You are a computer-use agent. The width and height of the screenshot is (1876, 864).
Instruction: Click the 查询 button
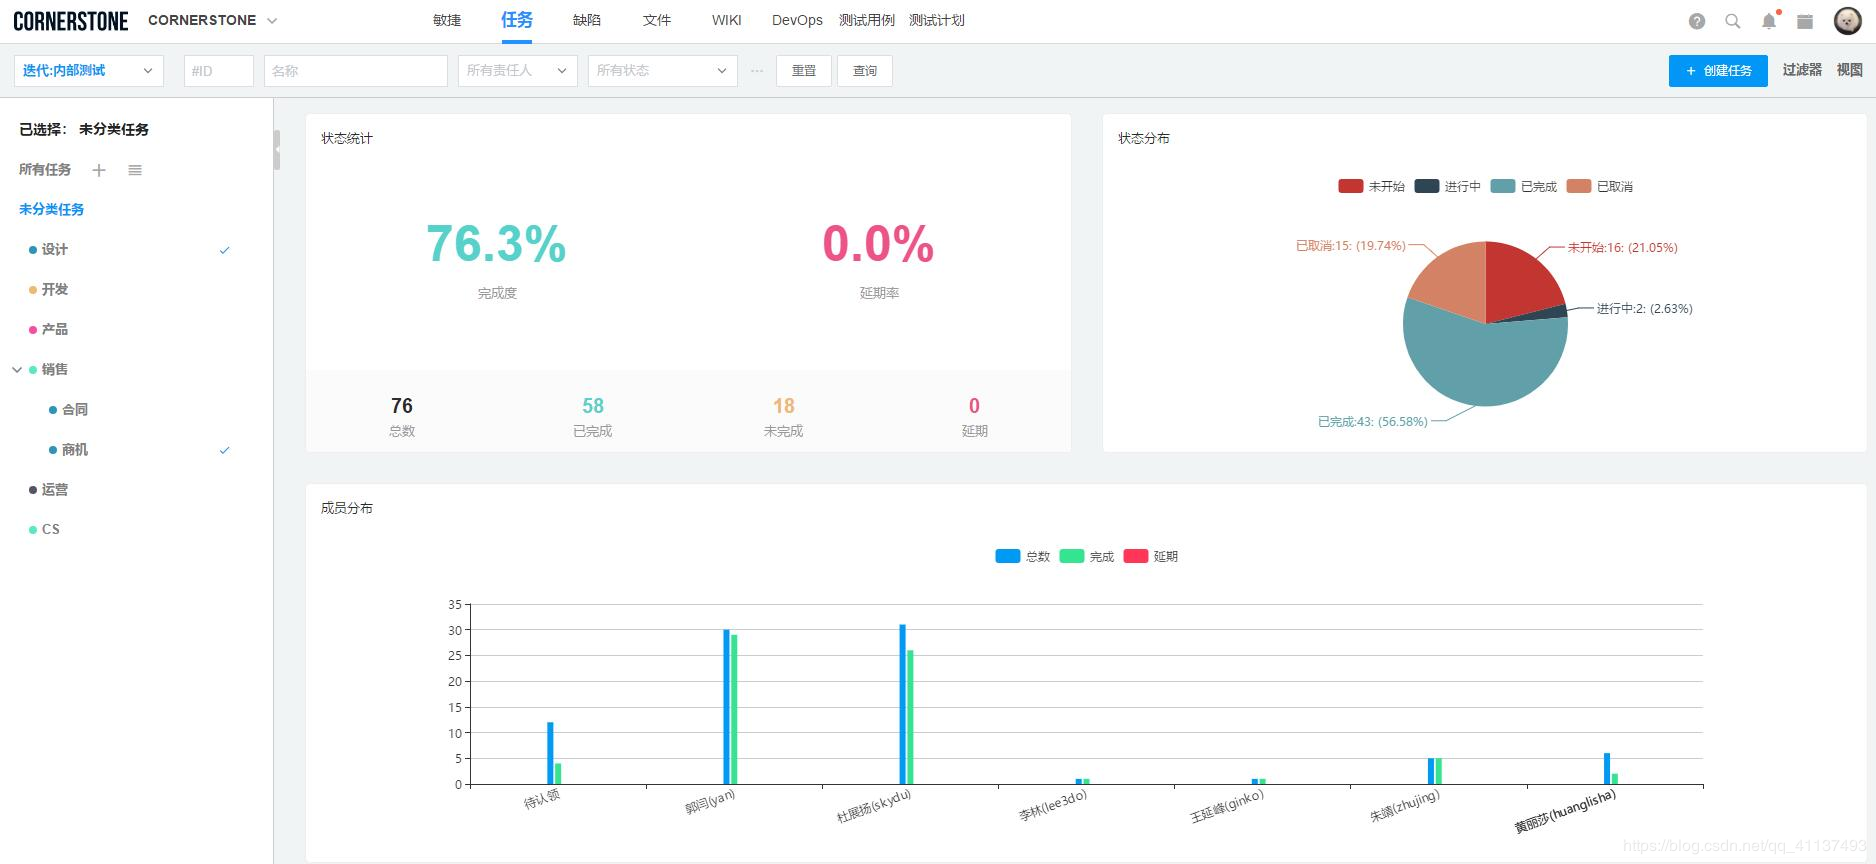point(865,71)
